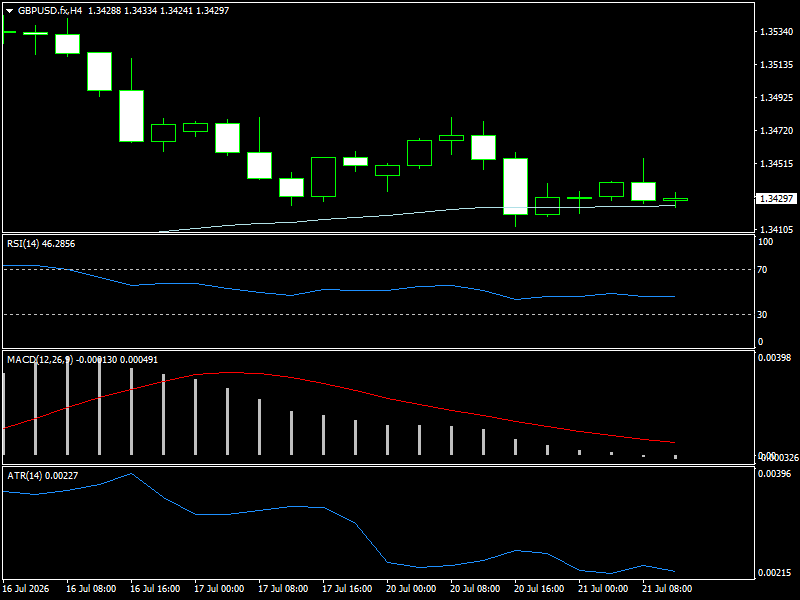Click the tall white candle at 20 Jul 16:00

click(515, 186)
